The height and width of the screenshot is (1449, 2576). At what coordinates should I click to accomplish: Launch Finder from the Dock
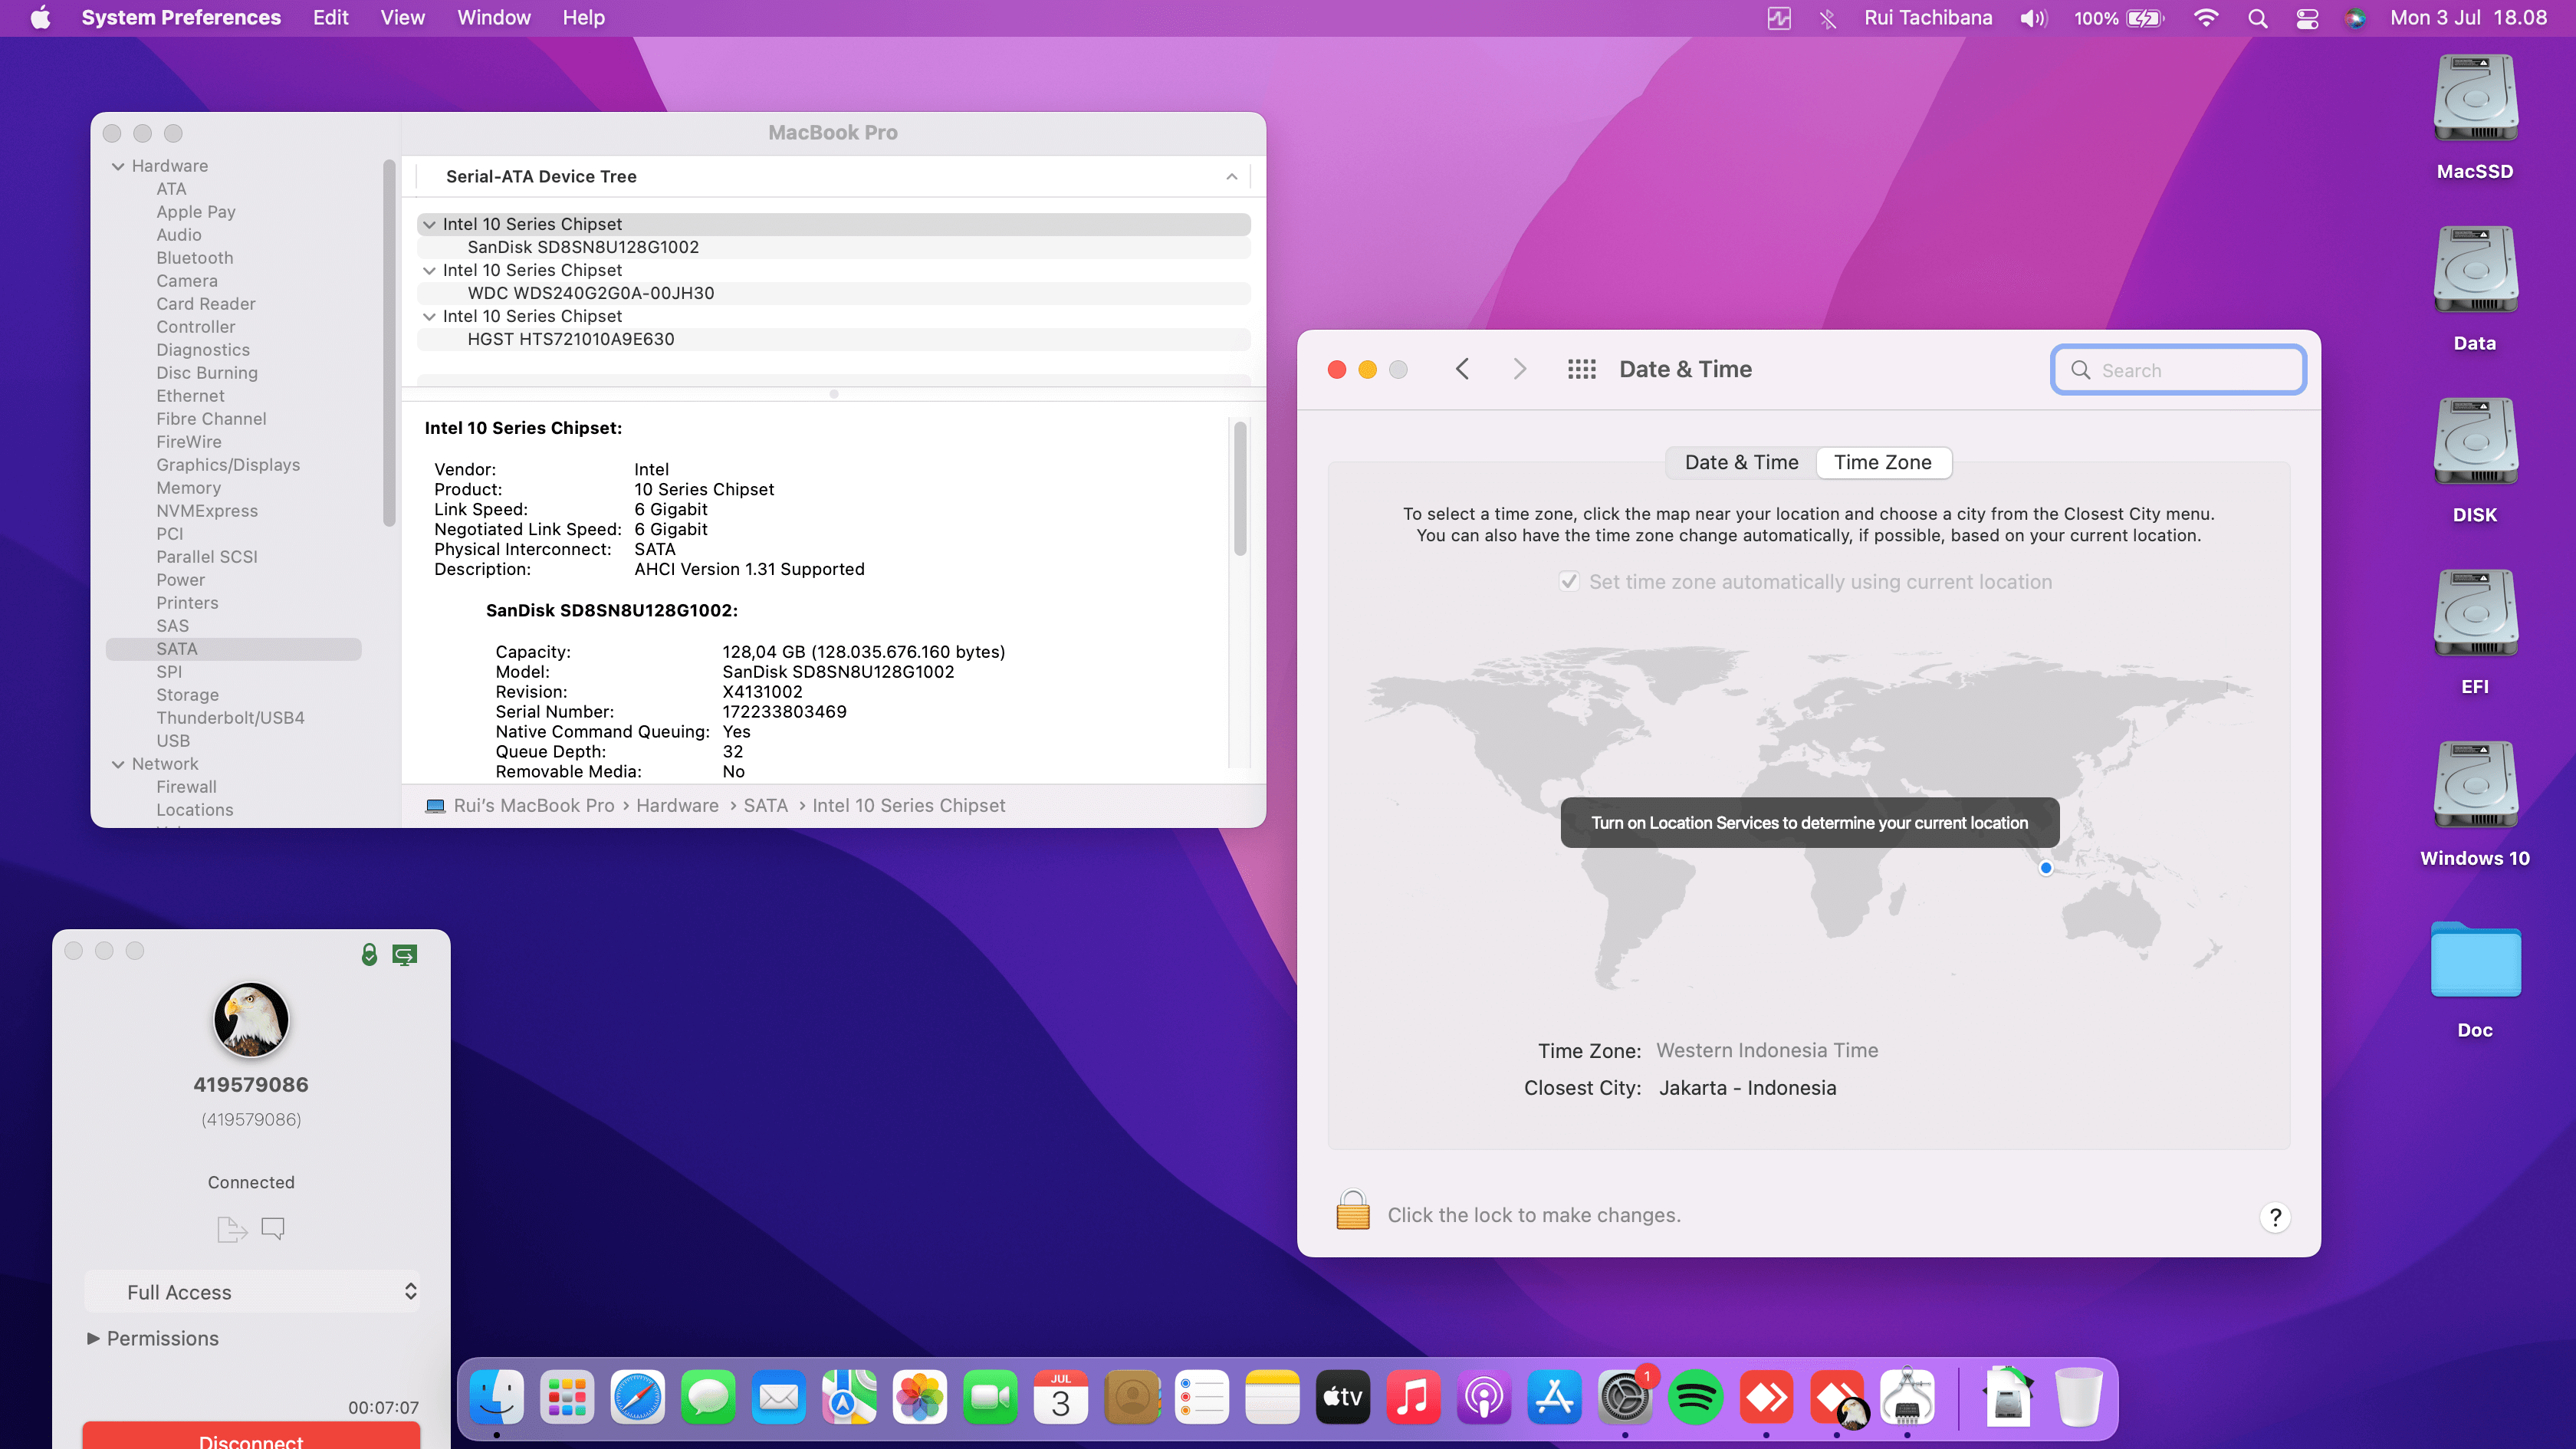click(x=497, y=1397)
